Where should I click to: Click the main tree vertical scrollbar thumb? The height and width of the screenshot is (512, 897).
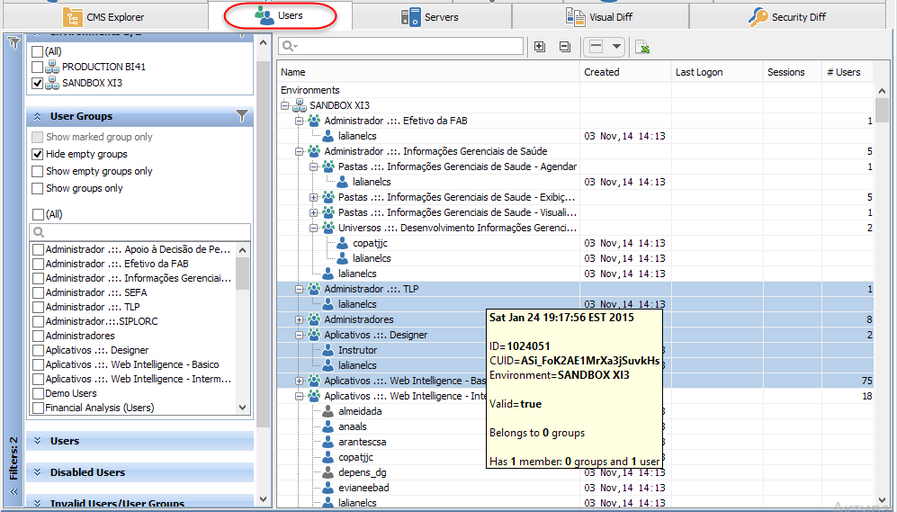[x=882, y=111]
